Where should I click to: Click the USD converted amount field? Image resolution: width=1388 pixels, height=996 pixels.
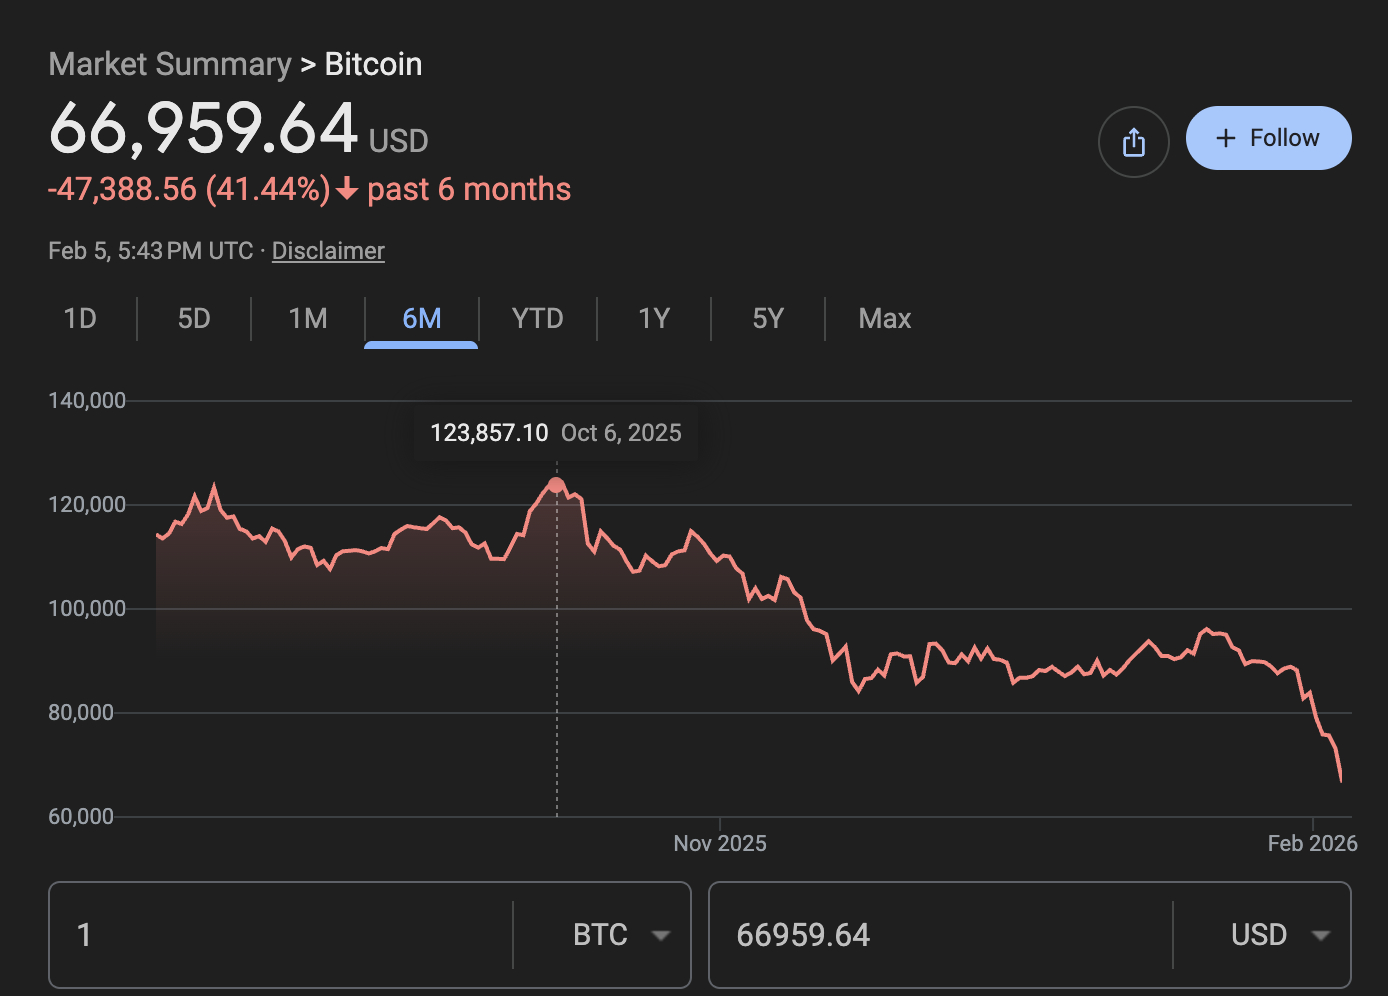point(940,935)
